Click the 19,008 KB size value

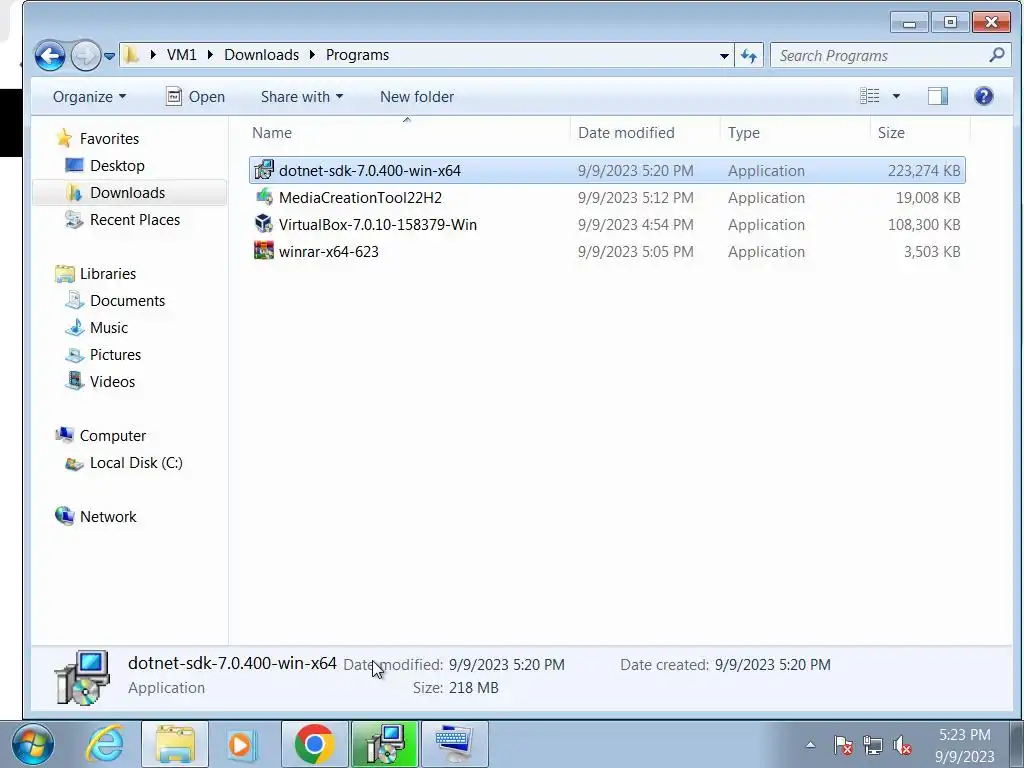(928, 197)
